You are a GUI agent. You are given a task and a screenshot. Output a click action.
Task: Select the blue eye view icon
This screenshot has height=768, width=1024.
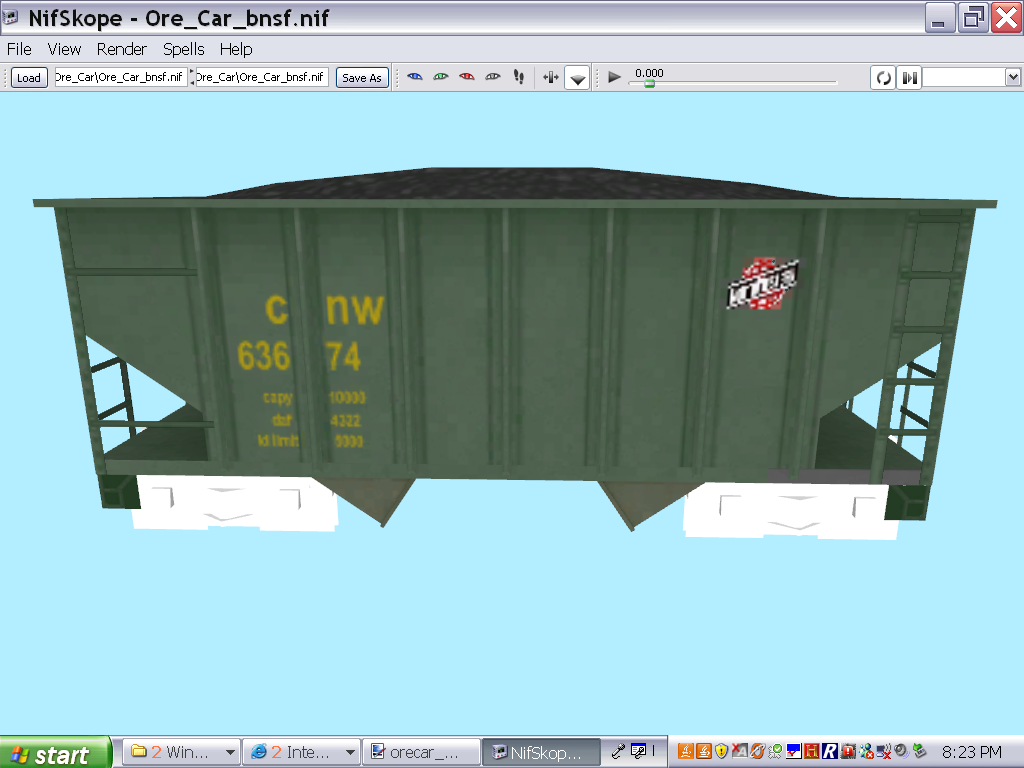coord(415,77)
